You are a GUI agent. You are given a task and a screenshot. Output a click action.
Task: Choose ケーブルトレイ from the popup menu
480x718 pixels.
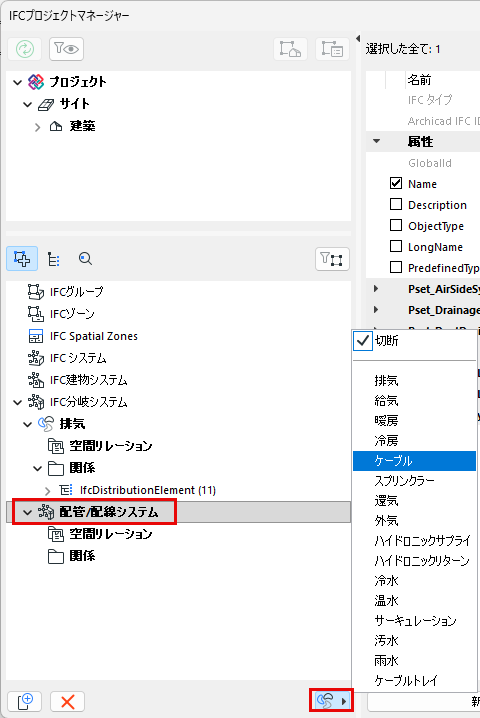coord(415,680)
